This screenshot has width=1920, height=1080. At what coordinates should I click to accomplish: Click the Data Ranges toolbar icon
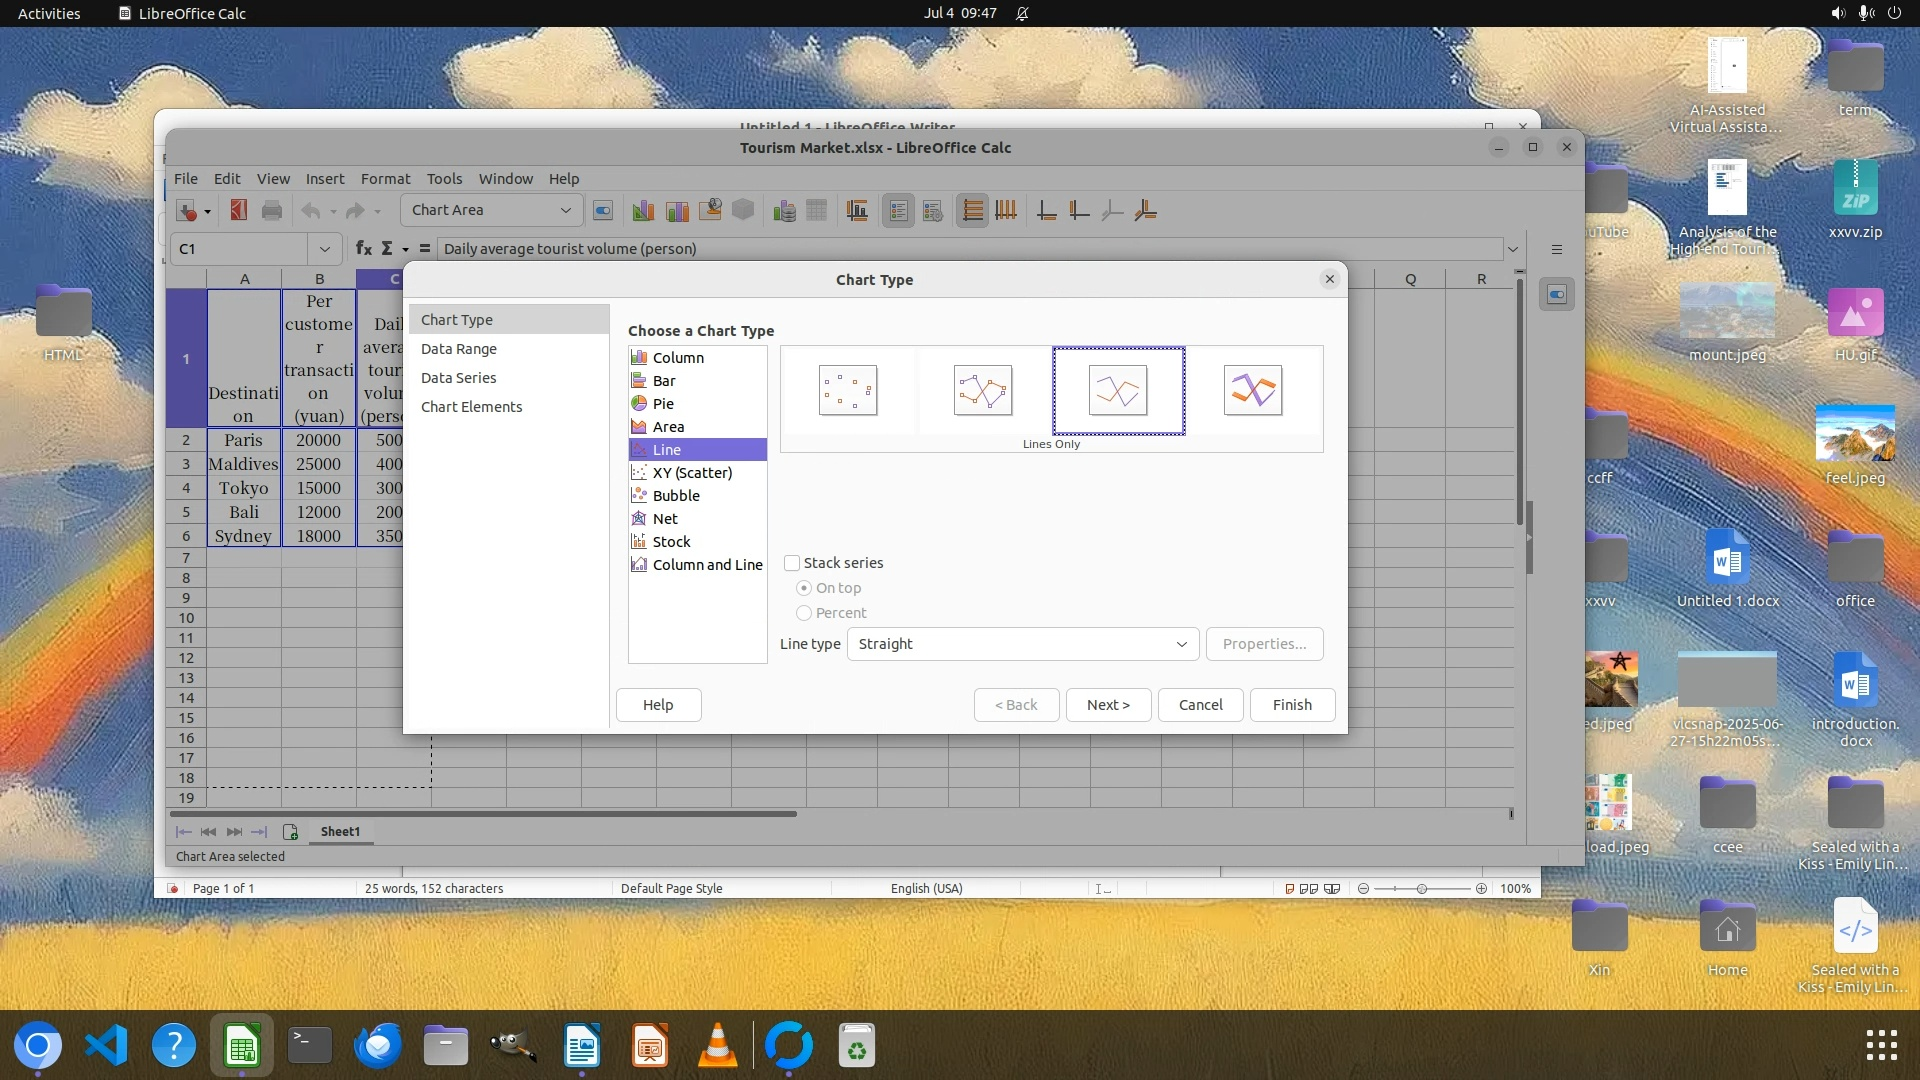(785, 210)
